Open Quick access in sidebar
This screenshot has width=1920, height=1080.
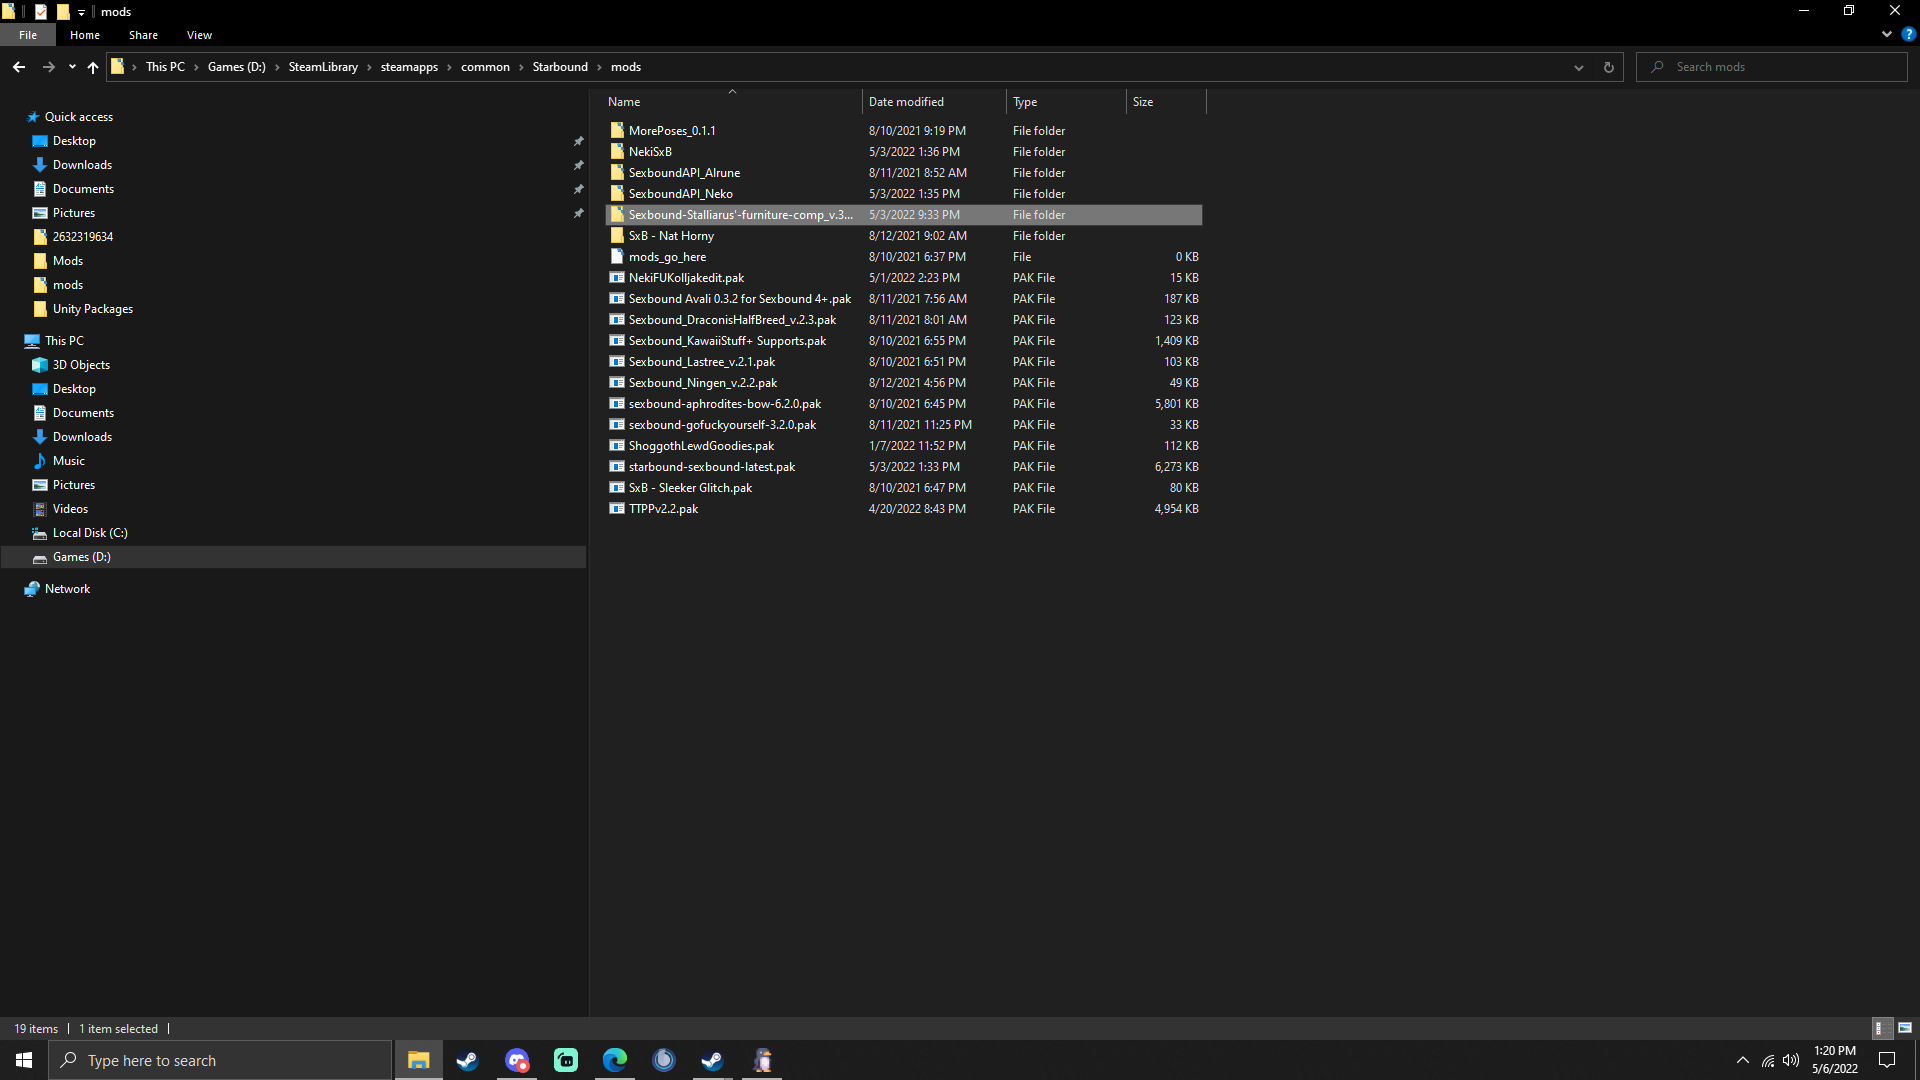click(x=79, y=117)
